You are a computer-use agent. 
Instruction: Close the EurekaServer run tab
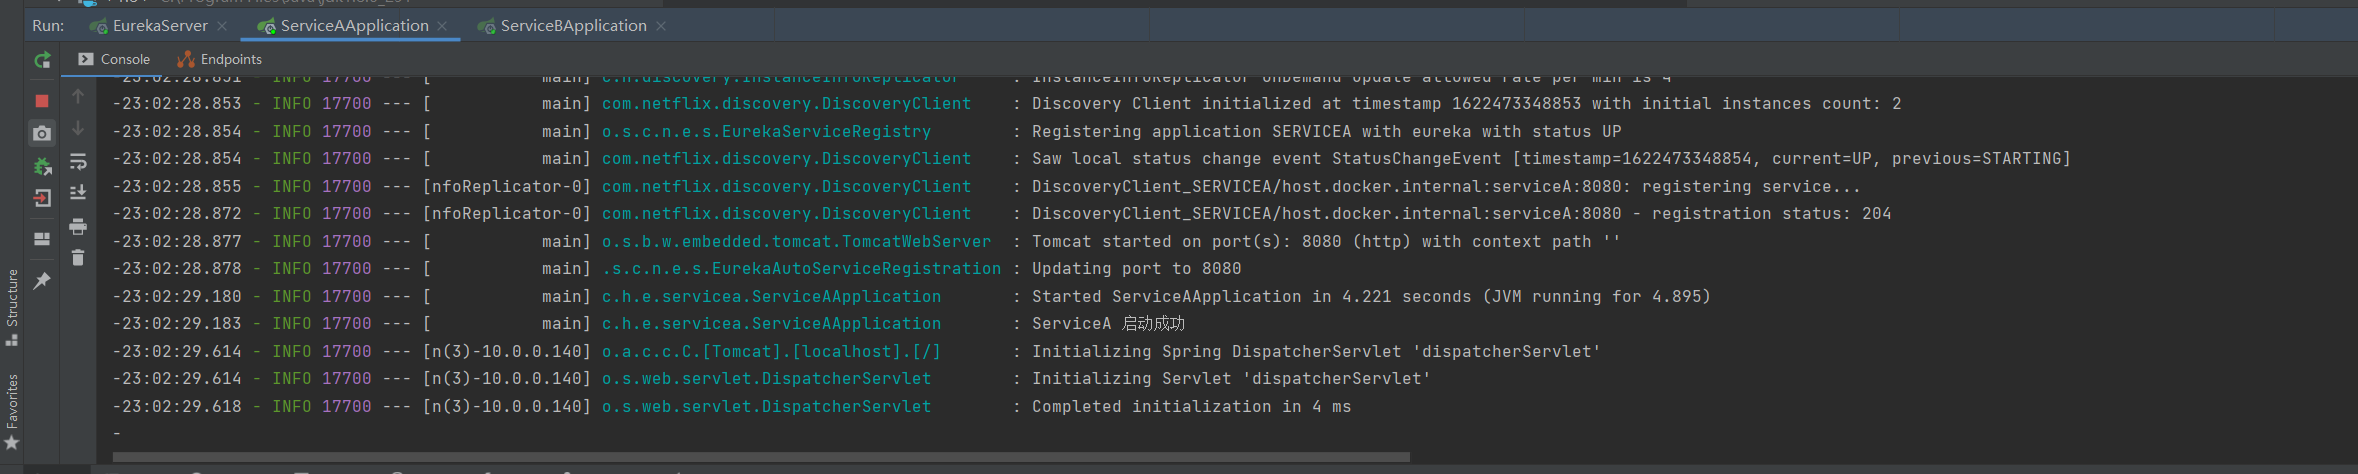tap(222, 26)
